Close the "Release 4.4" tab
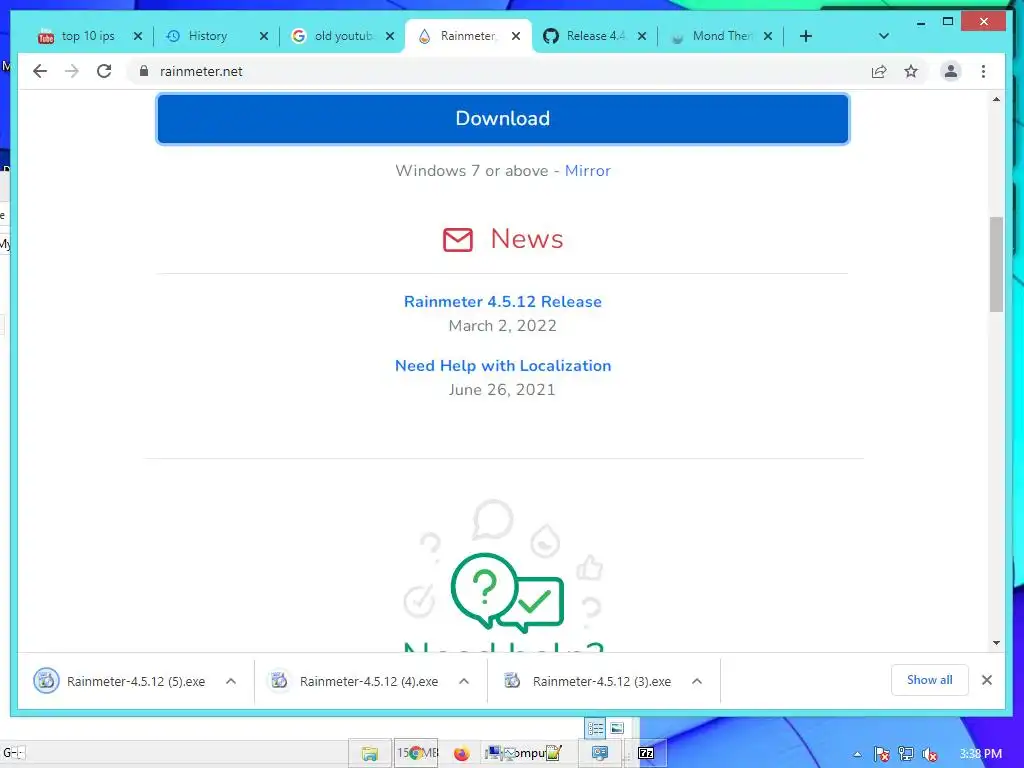 pyautogui.click(x=642, y=36)
